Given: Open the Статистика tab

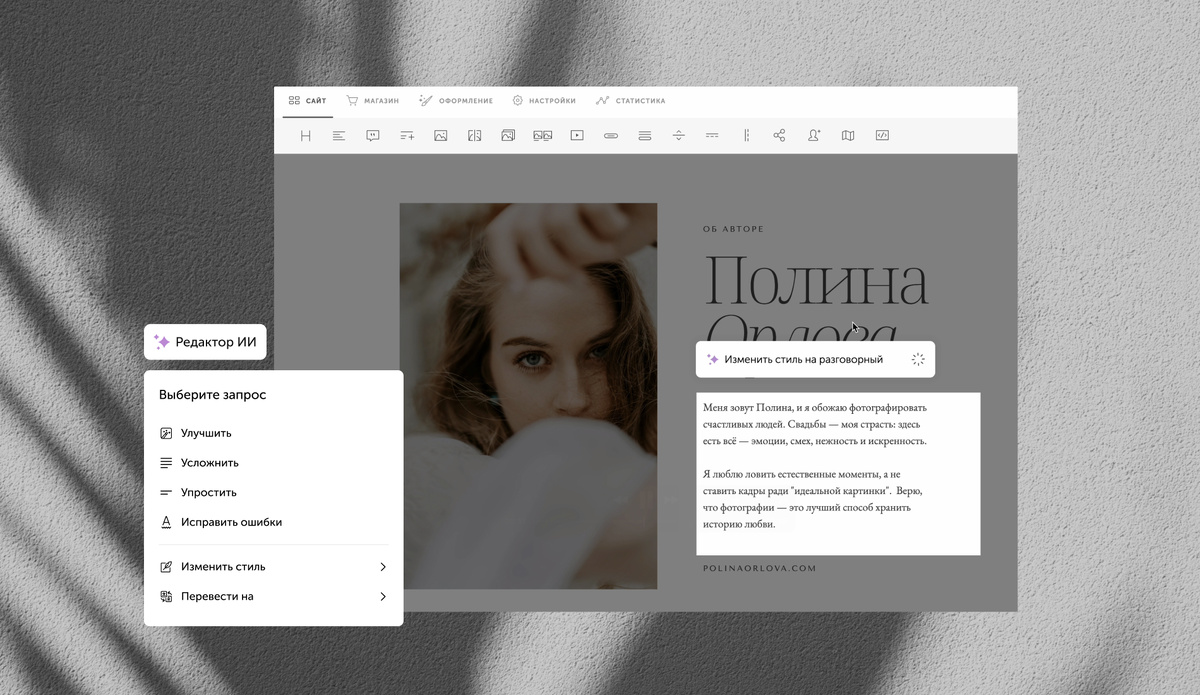Looking at the screenshot, I should [x=630, y=101].
